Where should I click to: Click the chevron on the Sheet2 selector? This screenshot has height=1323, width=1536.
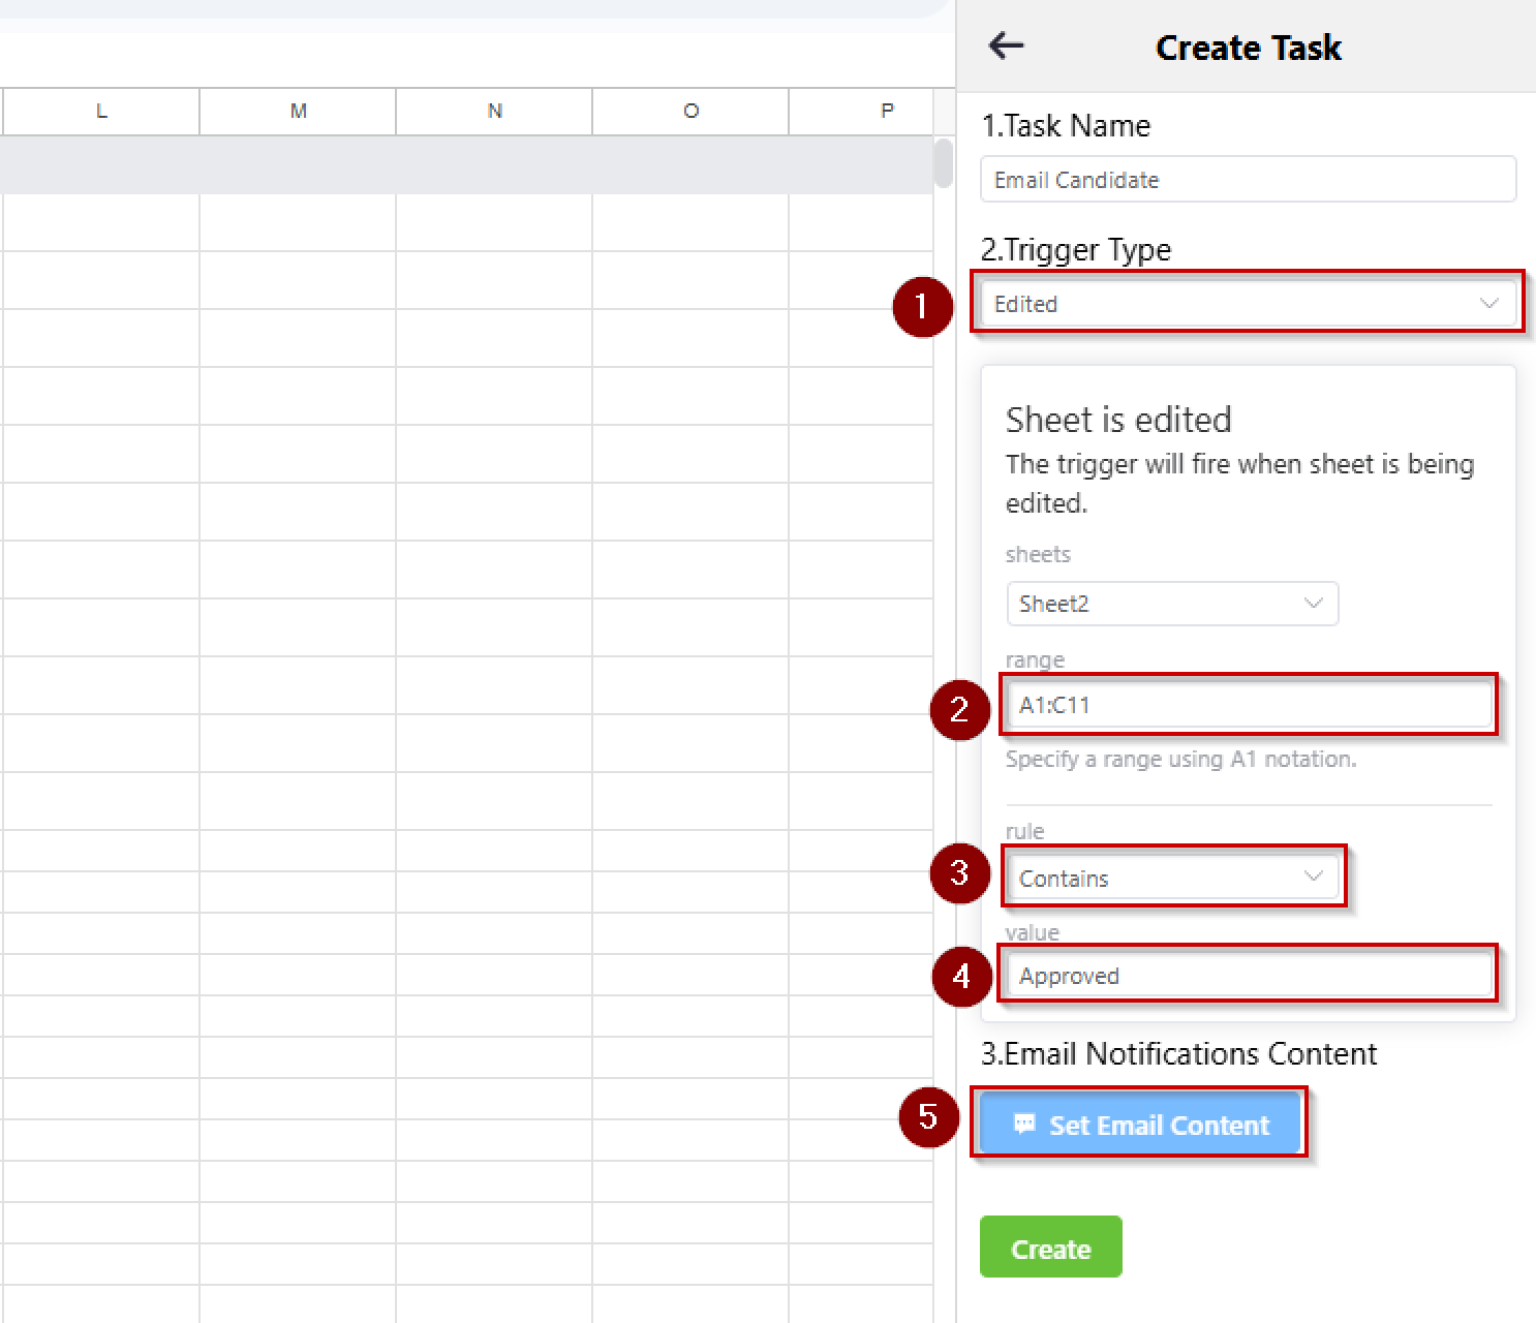click(x=1313, y=603)
